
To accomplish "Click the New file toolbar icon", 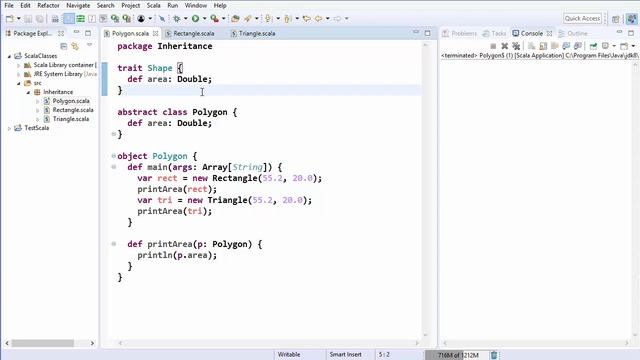I will pyautogui.click(x=9, y=19).
